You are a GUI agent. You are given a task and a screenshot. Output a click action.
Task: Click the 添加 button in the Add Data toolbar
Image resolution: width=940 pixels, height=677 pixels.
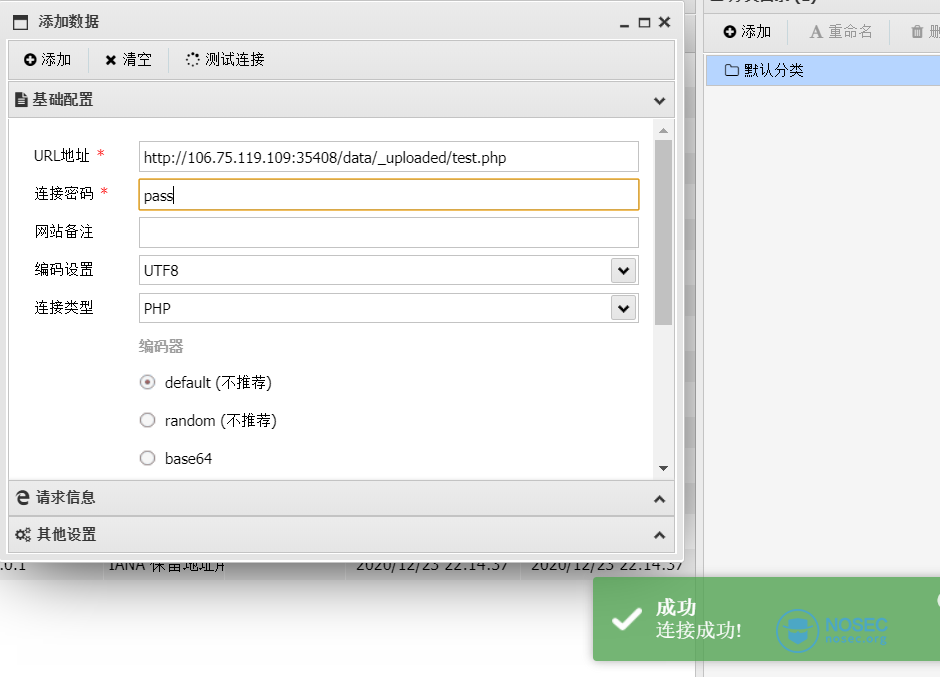pyautogui.click(x=48, y=59)
